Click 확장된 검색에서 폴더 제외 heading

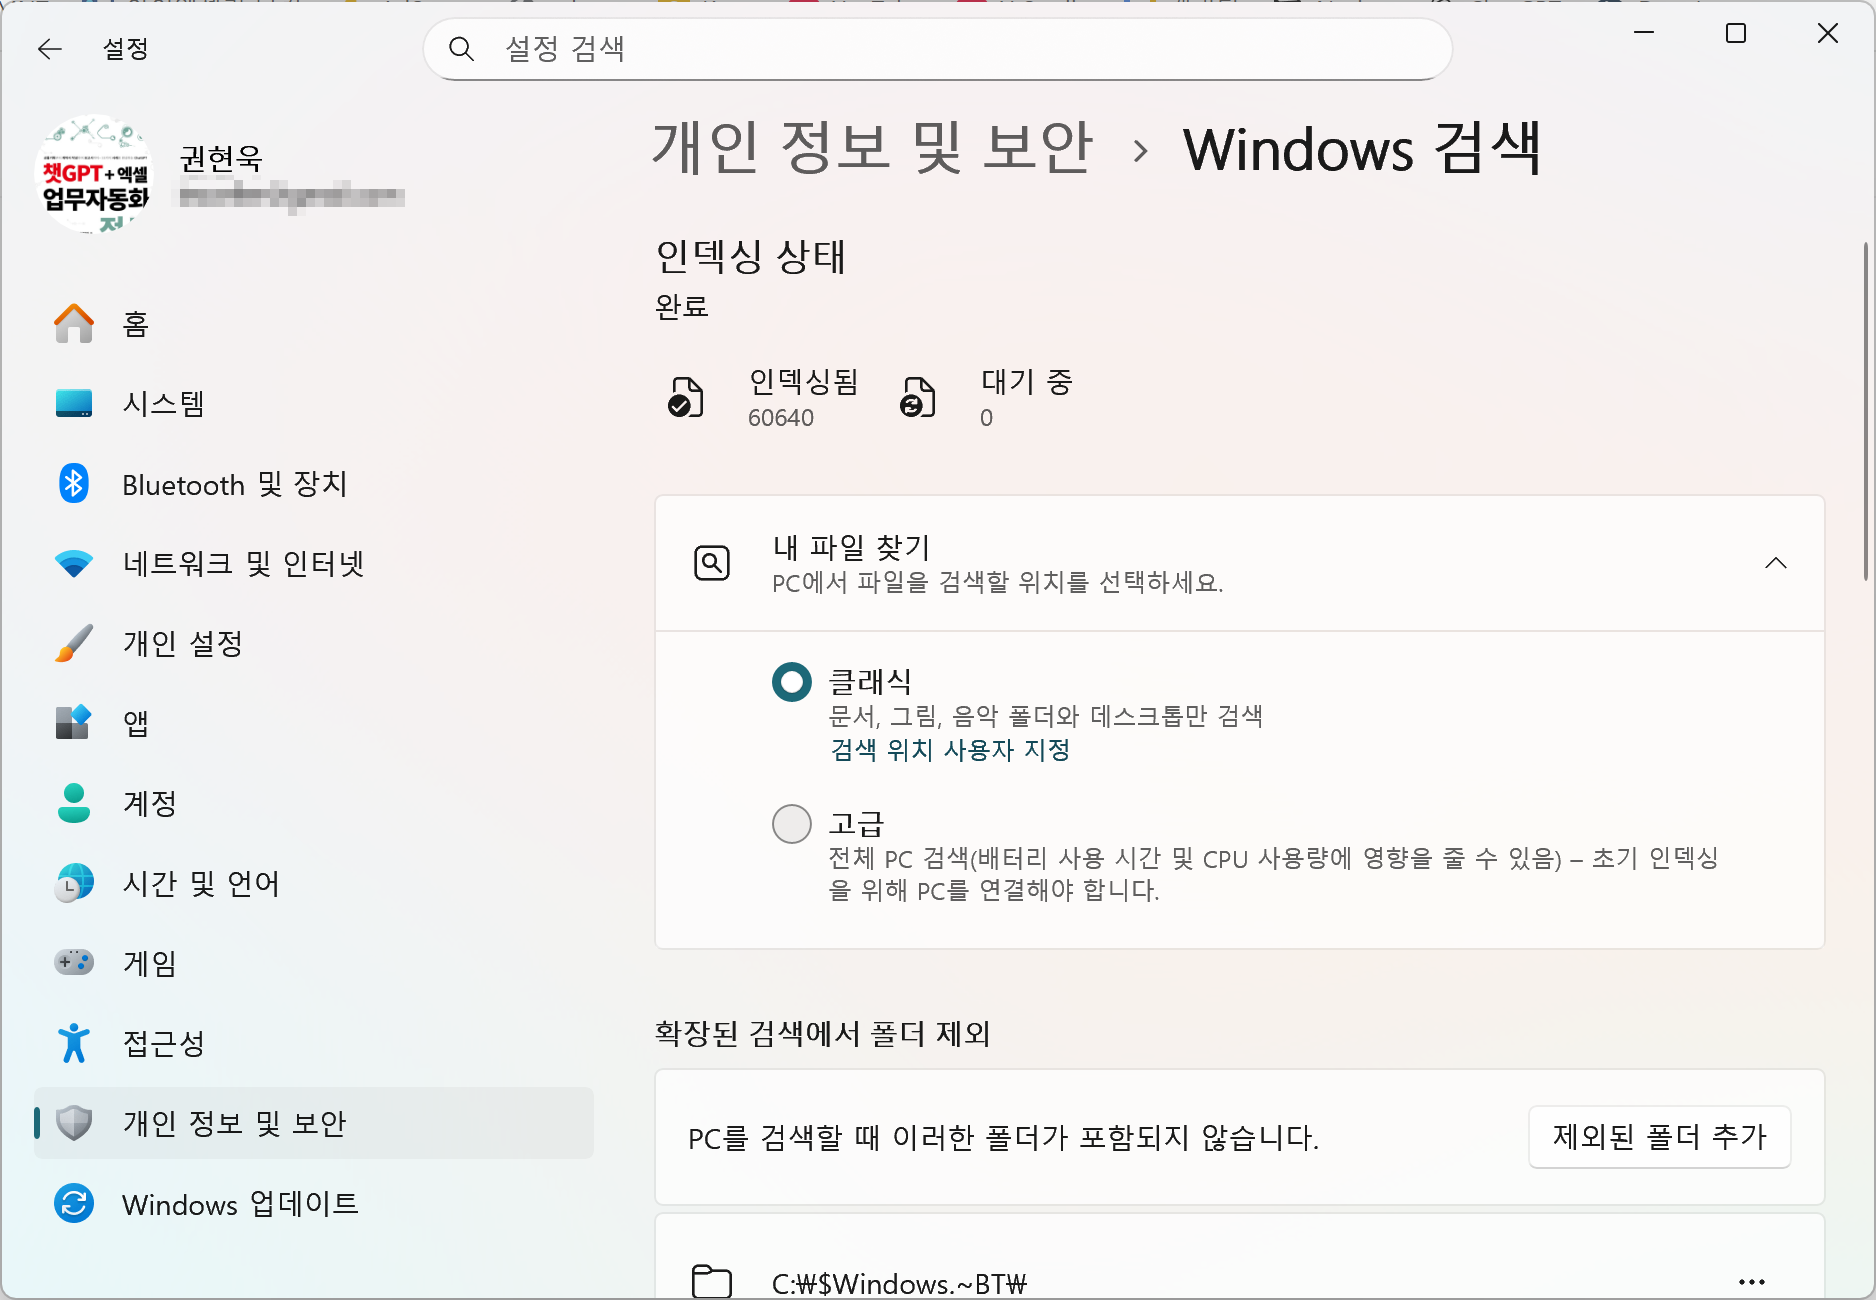[823, 1033]
